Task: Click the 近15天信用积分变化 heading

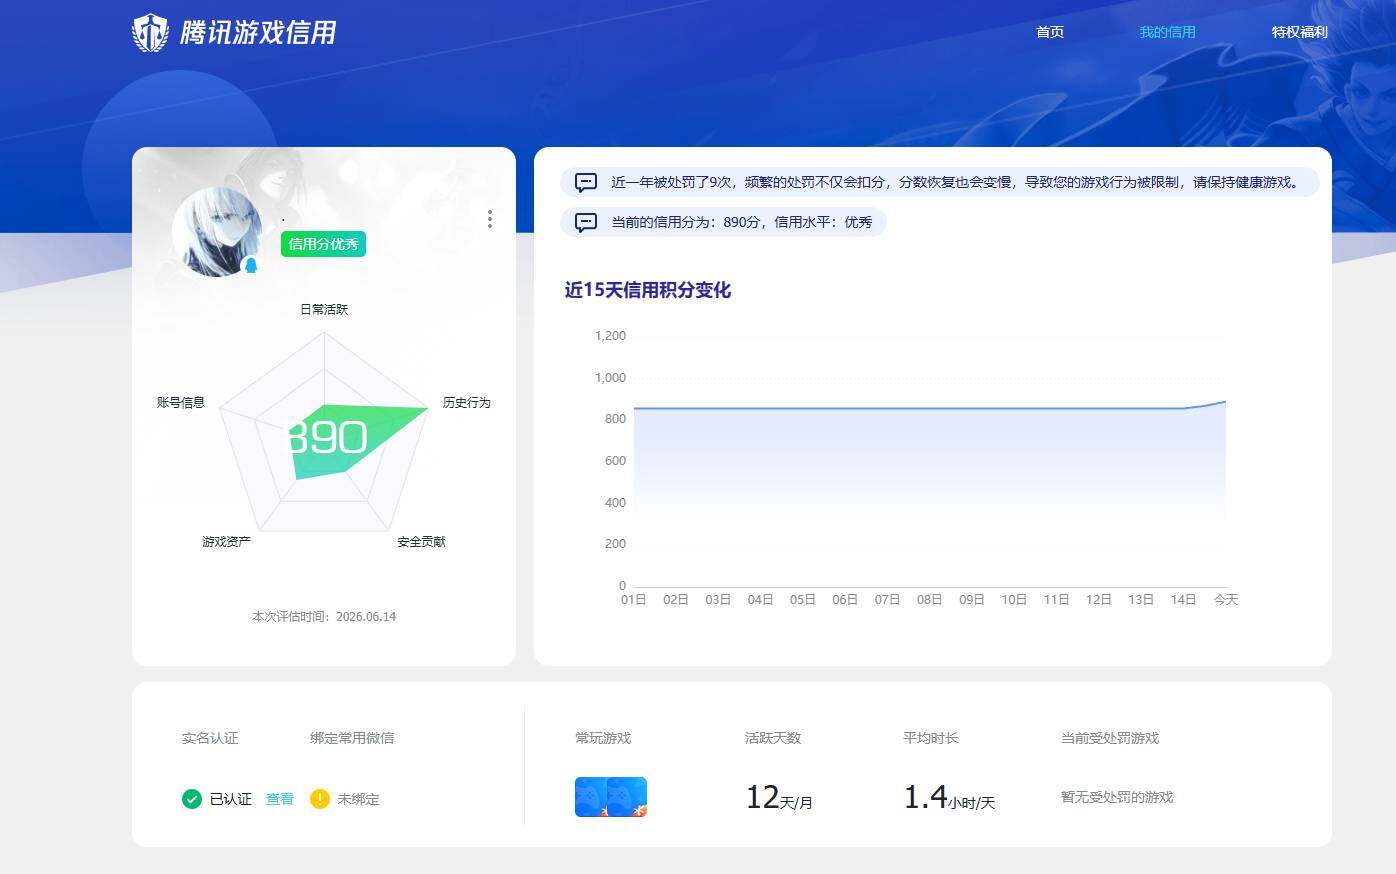Action: coord(648,290)
